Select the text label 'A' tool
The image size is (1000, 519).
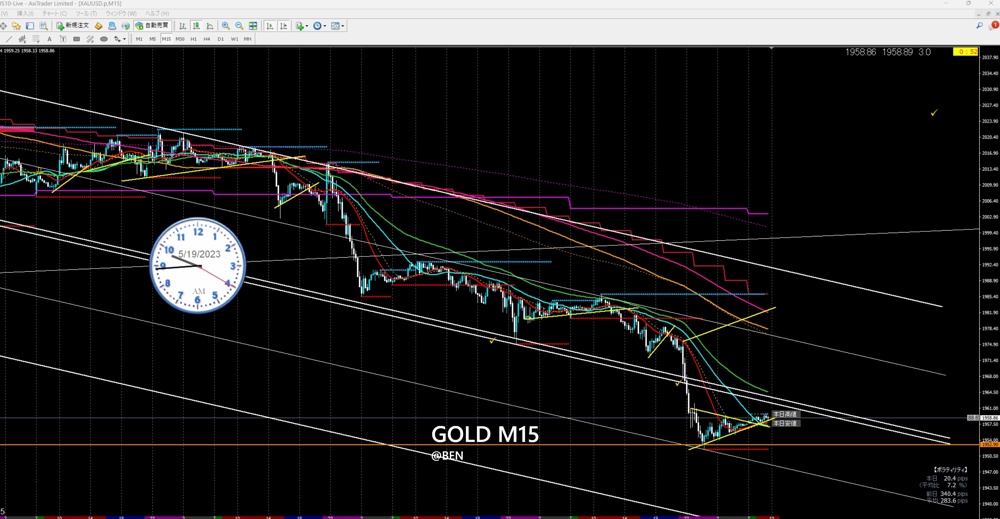[x=49, y=39]
